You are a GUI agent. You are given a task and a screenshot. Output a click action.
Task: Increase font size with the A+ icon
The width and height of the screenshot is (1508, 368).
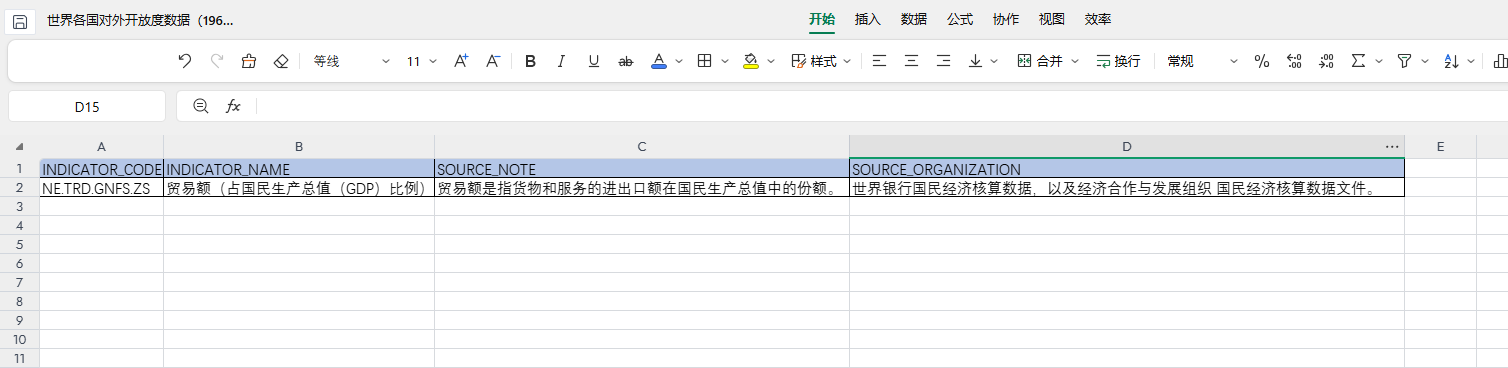coord(461,61)
